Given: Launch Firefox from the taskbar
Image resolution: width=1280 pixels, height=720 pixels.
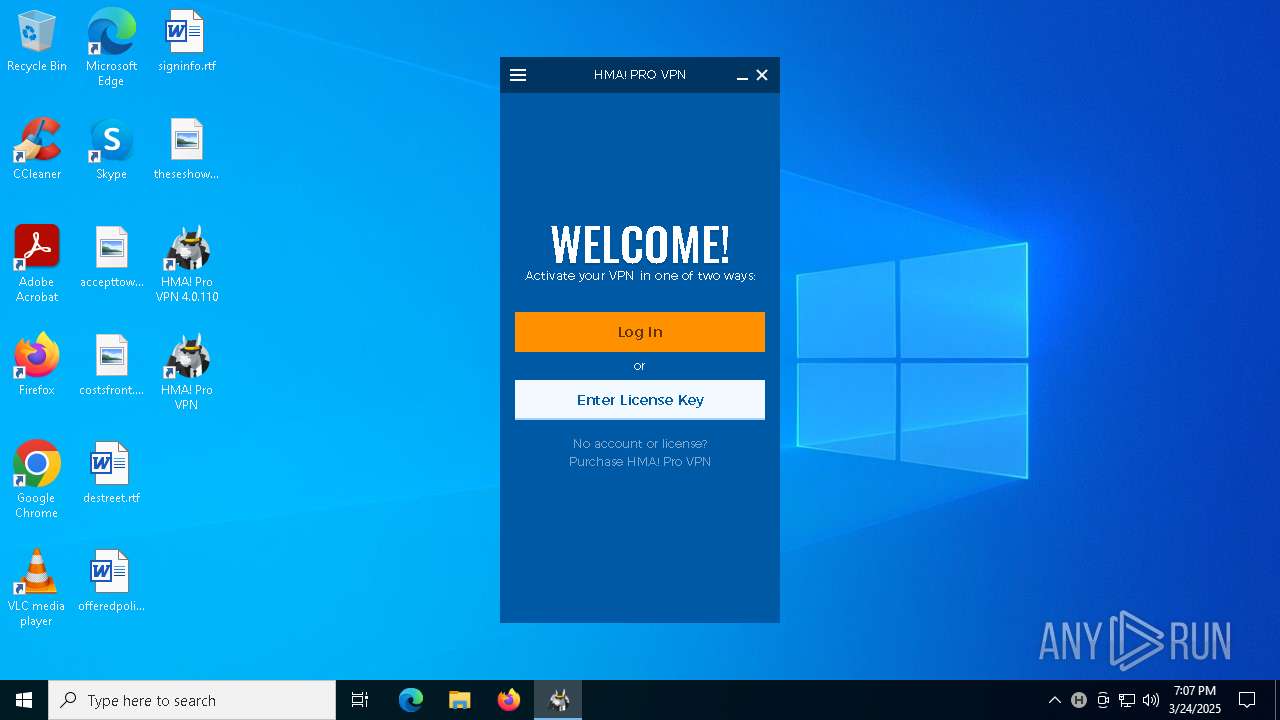Looking at the screenshot, I should point(509,700).
